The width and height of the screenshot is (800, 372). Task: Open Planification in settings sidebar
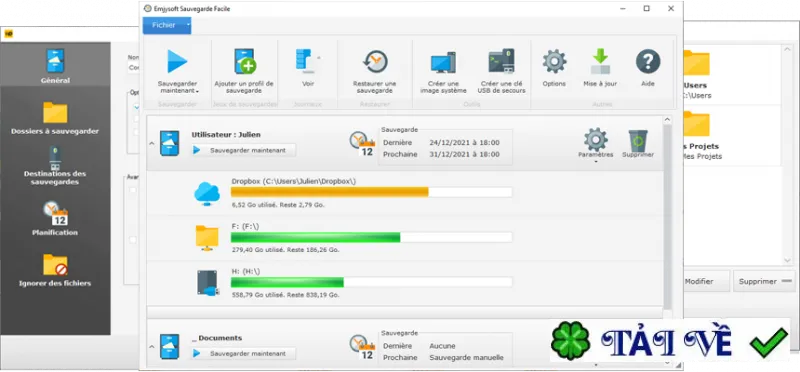click(x=55, y=218)
